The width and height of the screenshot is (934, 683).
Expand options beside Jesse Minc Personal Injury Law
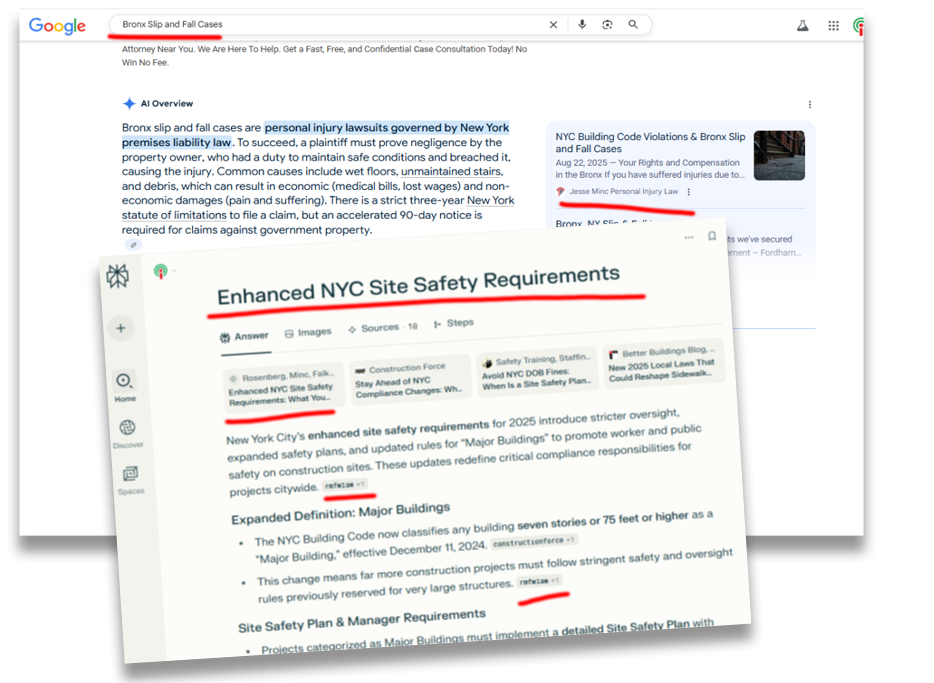tap(688, 191)
